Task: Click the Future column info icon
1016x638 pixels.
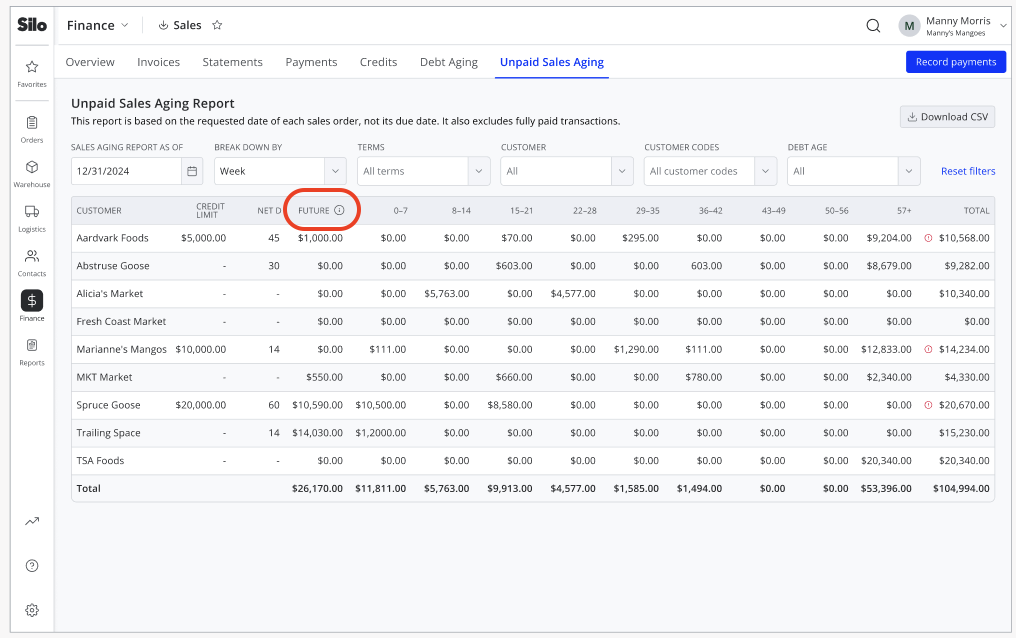Action: click(x=339, y=211)
